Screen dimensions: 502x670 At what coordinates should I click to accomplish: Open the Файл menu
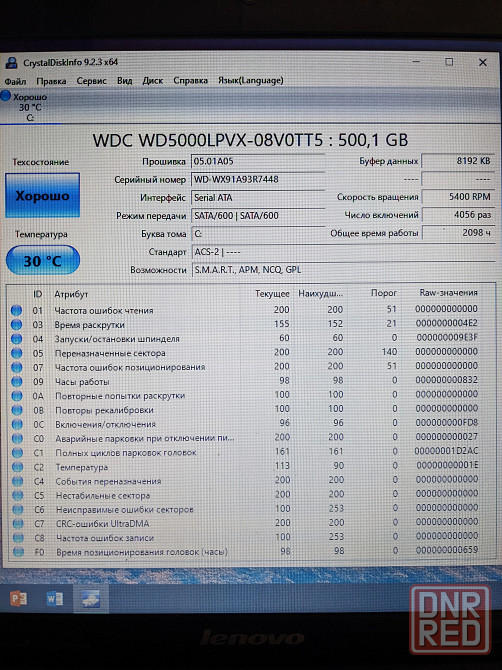[x=15, y=81]
